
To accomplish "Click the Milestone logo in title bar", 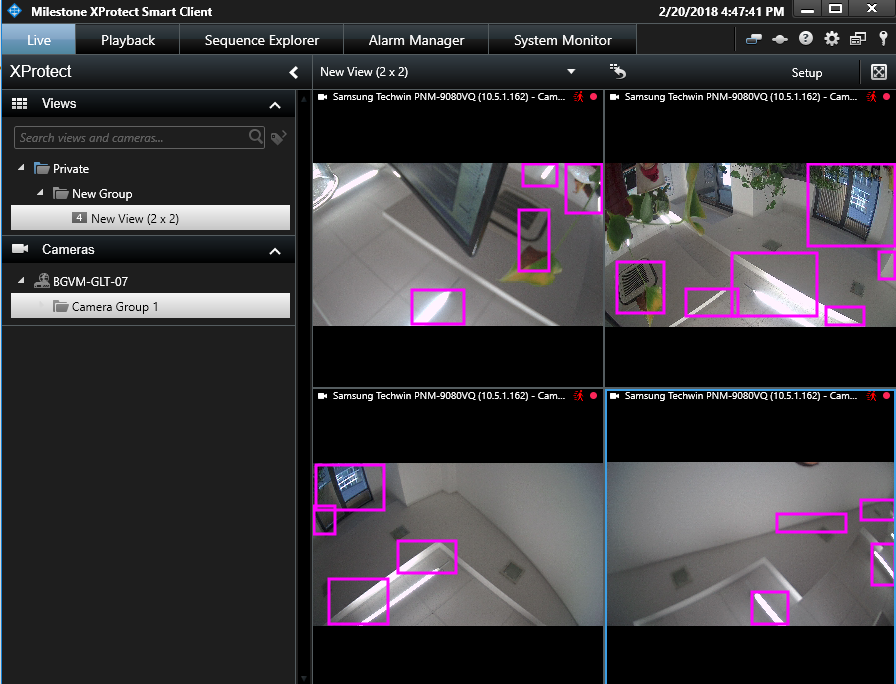I will [x=14, y=11].
